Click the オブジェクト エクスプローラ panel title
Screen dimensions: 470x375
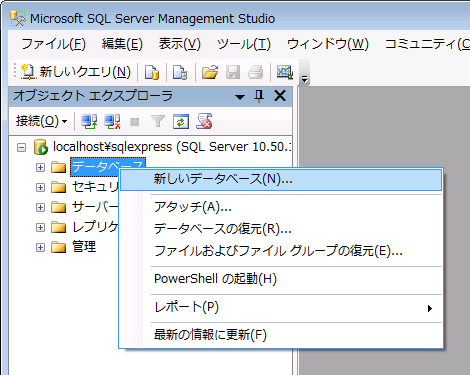tap(93, 96)
